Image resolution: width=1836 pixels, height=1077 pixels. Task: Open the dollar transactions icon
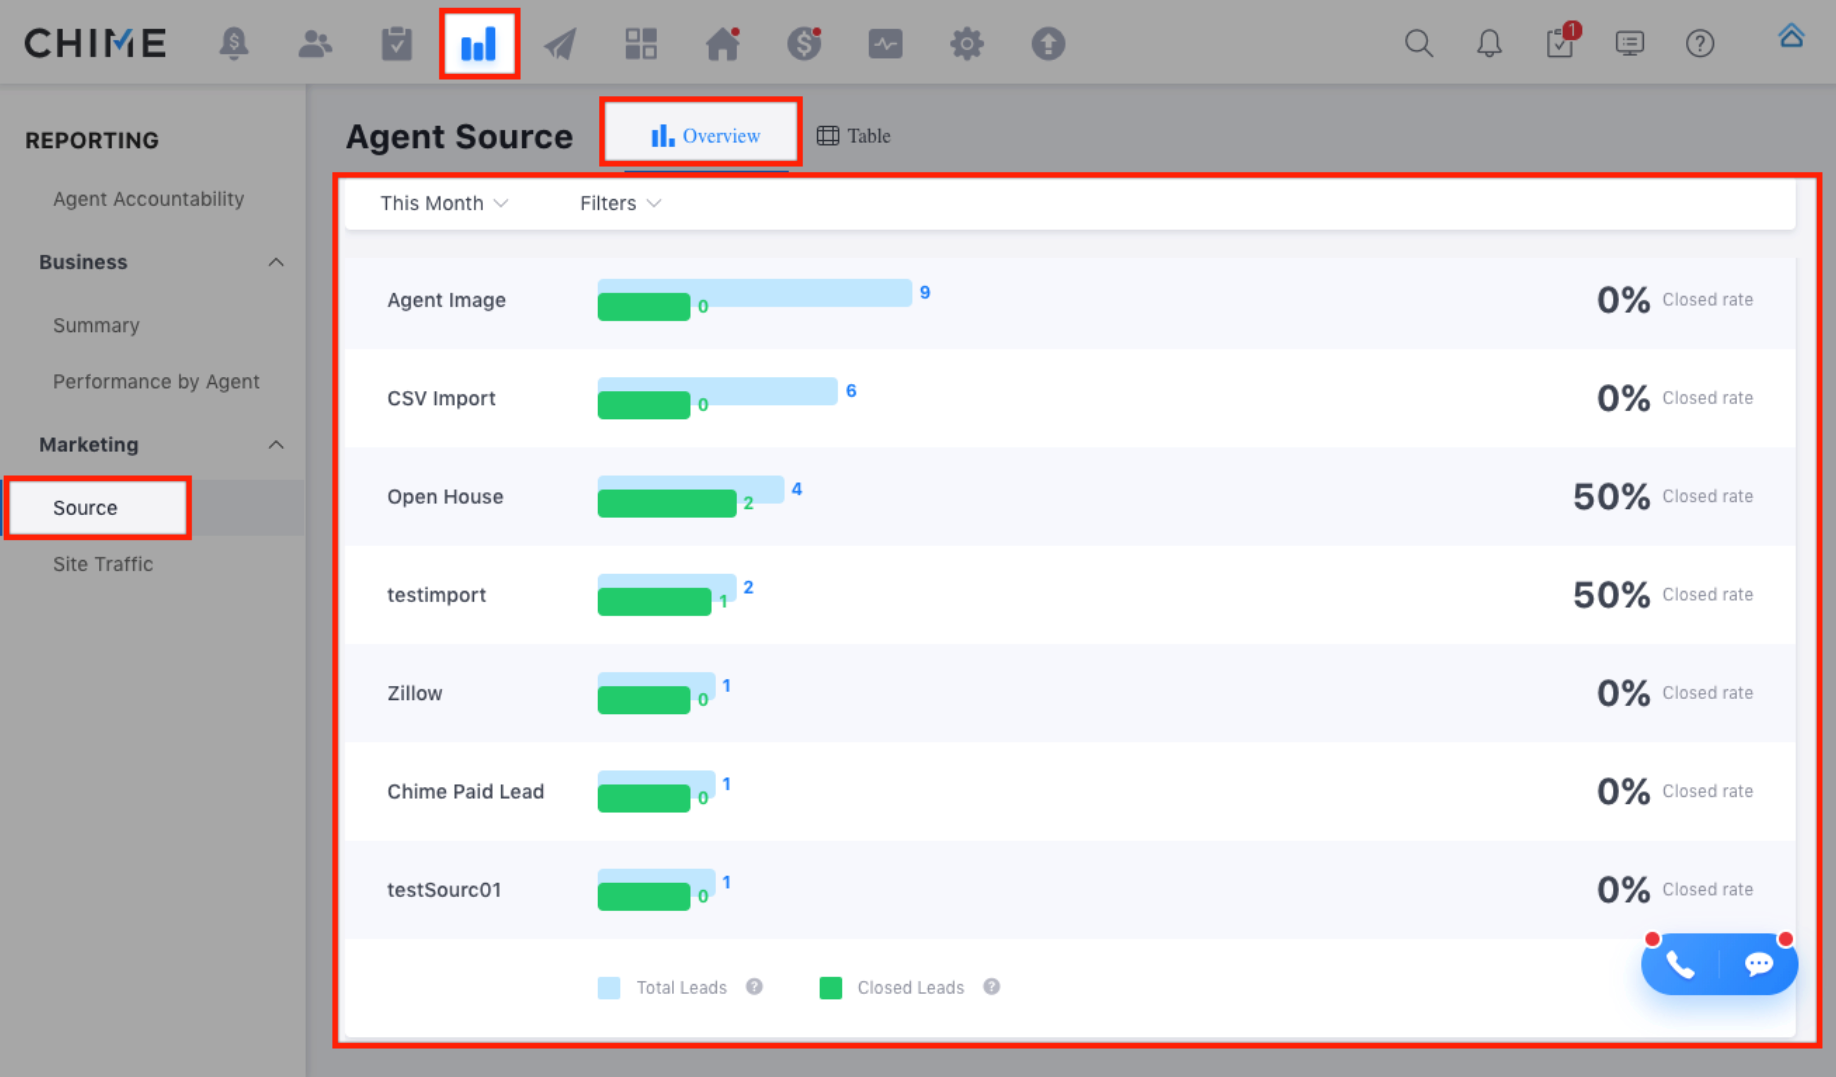click(804, 43)
